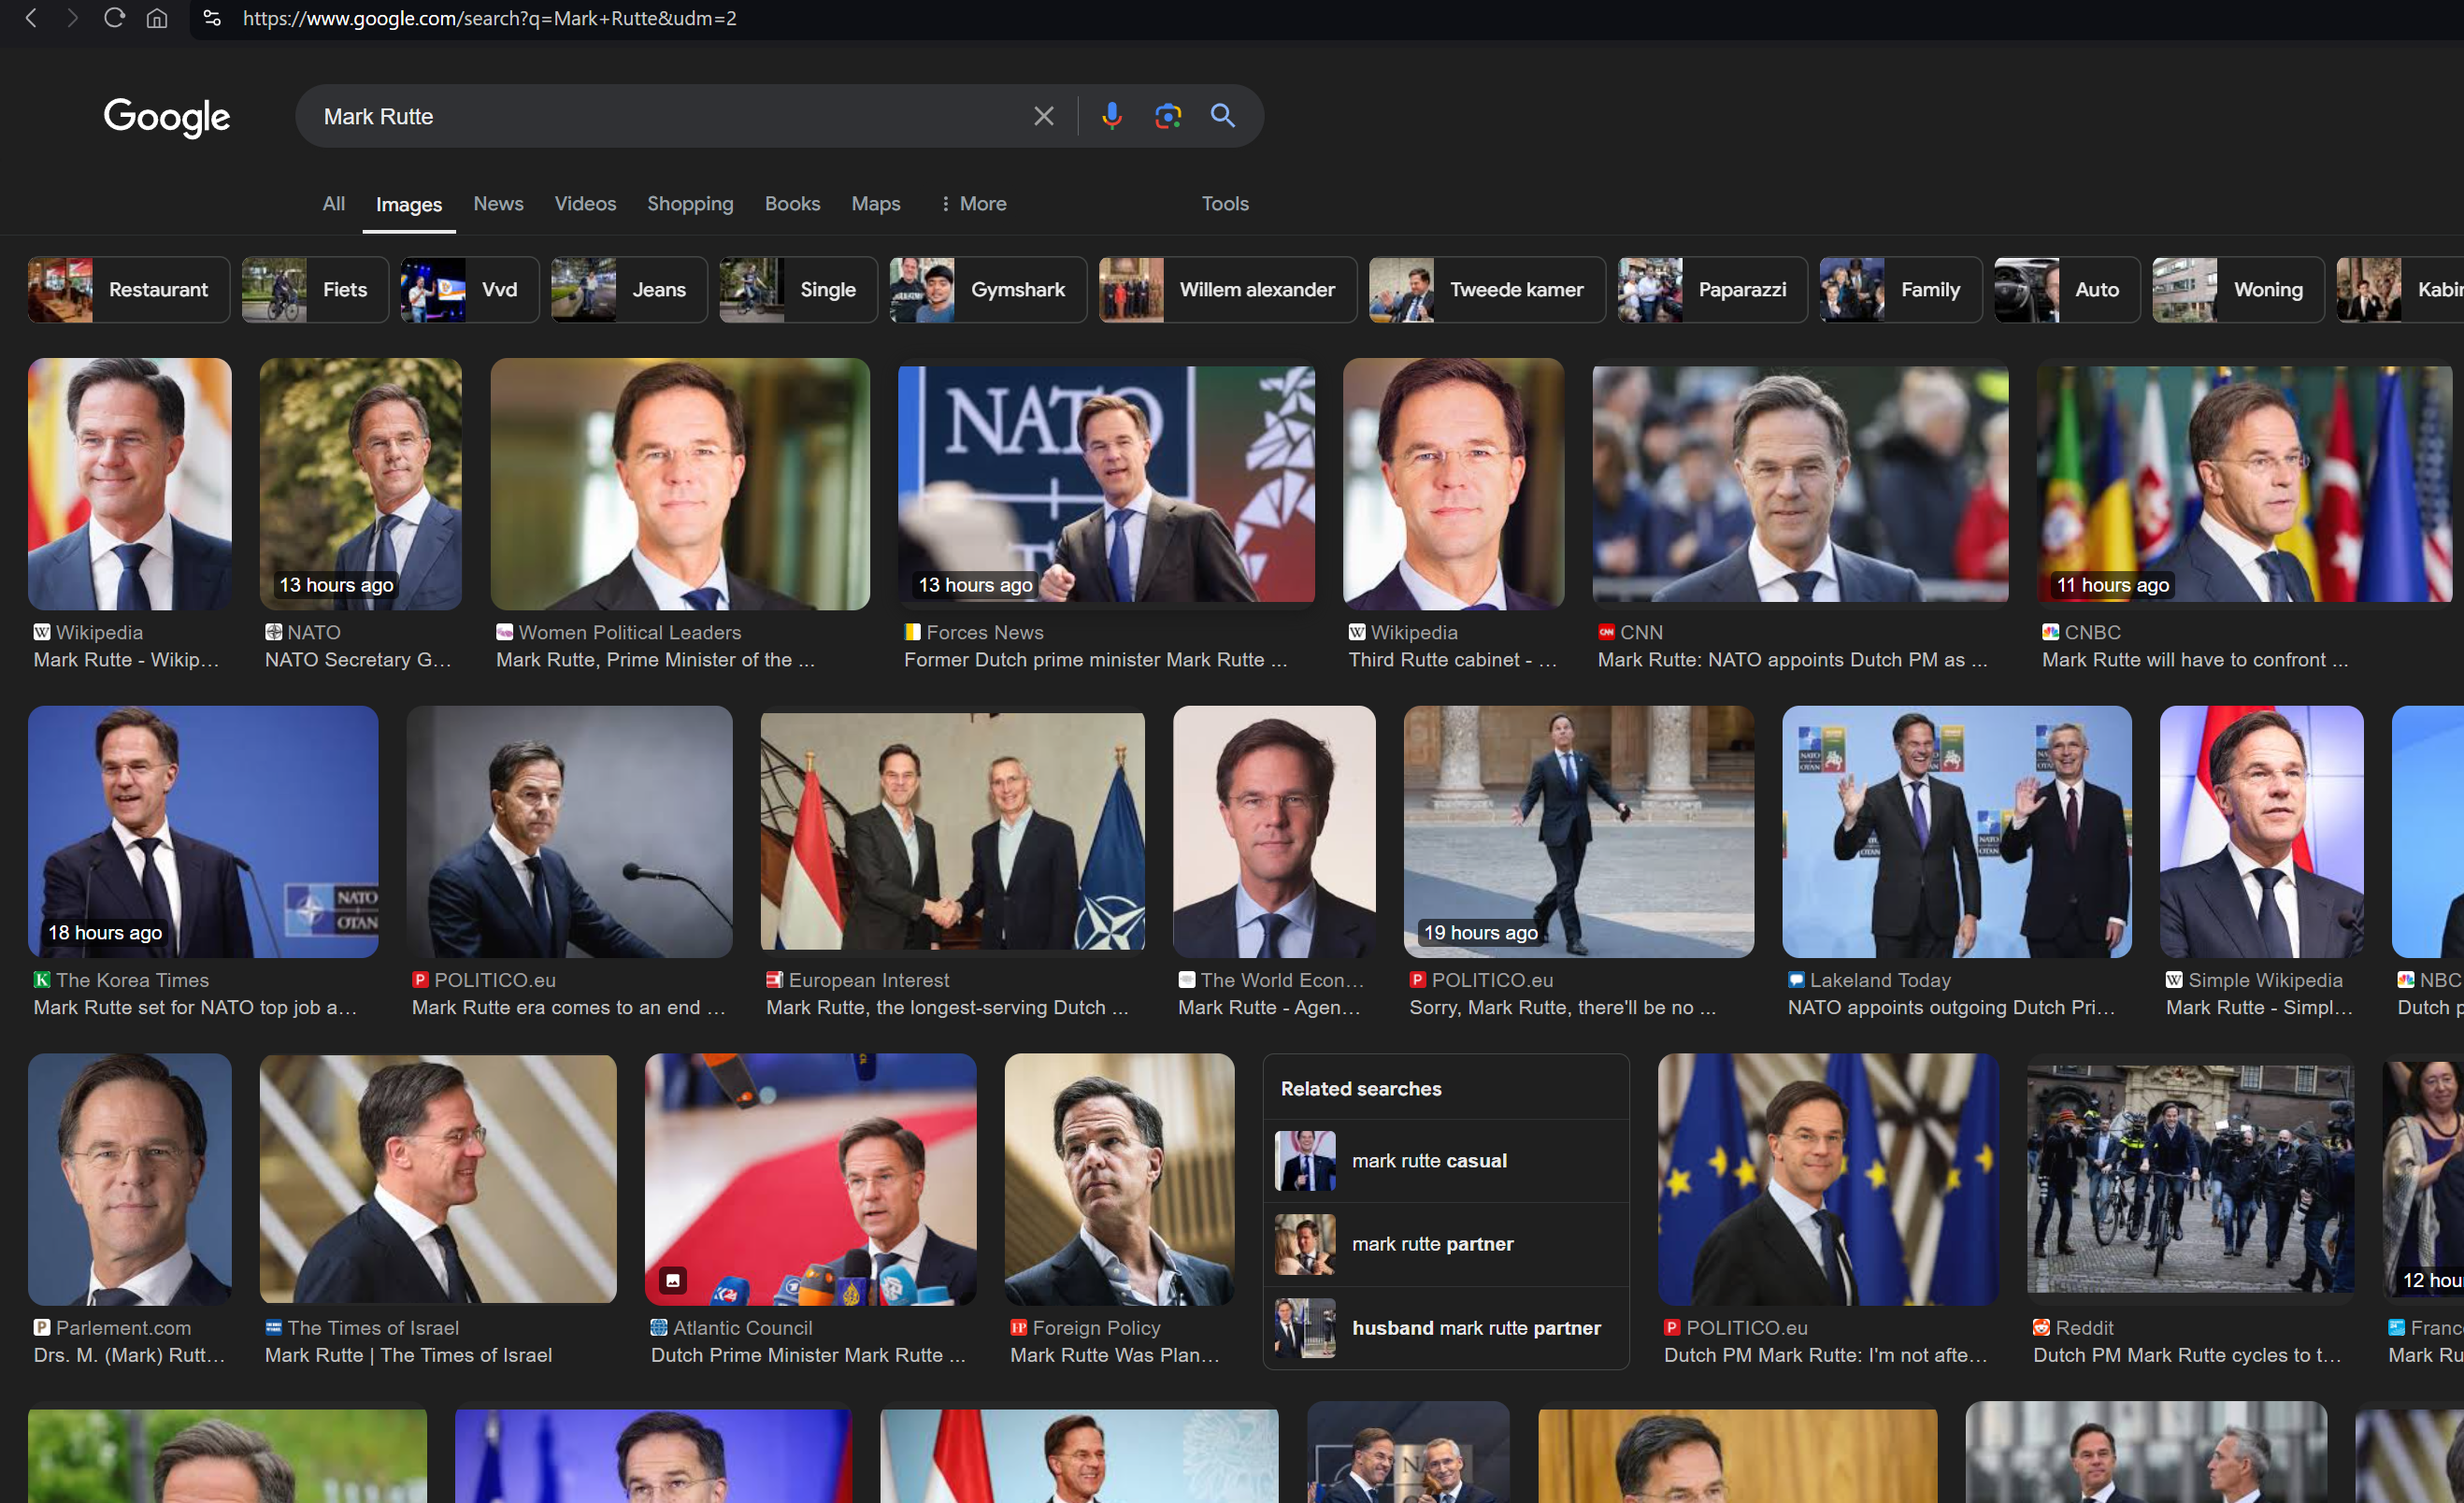2464x1503 pixels.
Task: Open 'Mark Rutte: NATO appoints Dutch PM' link
Action: tap(1792, 660)
